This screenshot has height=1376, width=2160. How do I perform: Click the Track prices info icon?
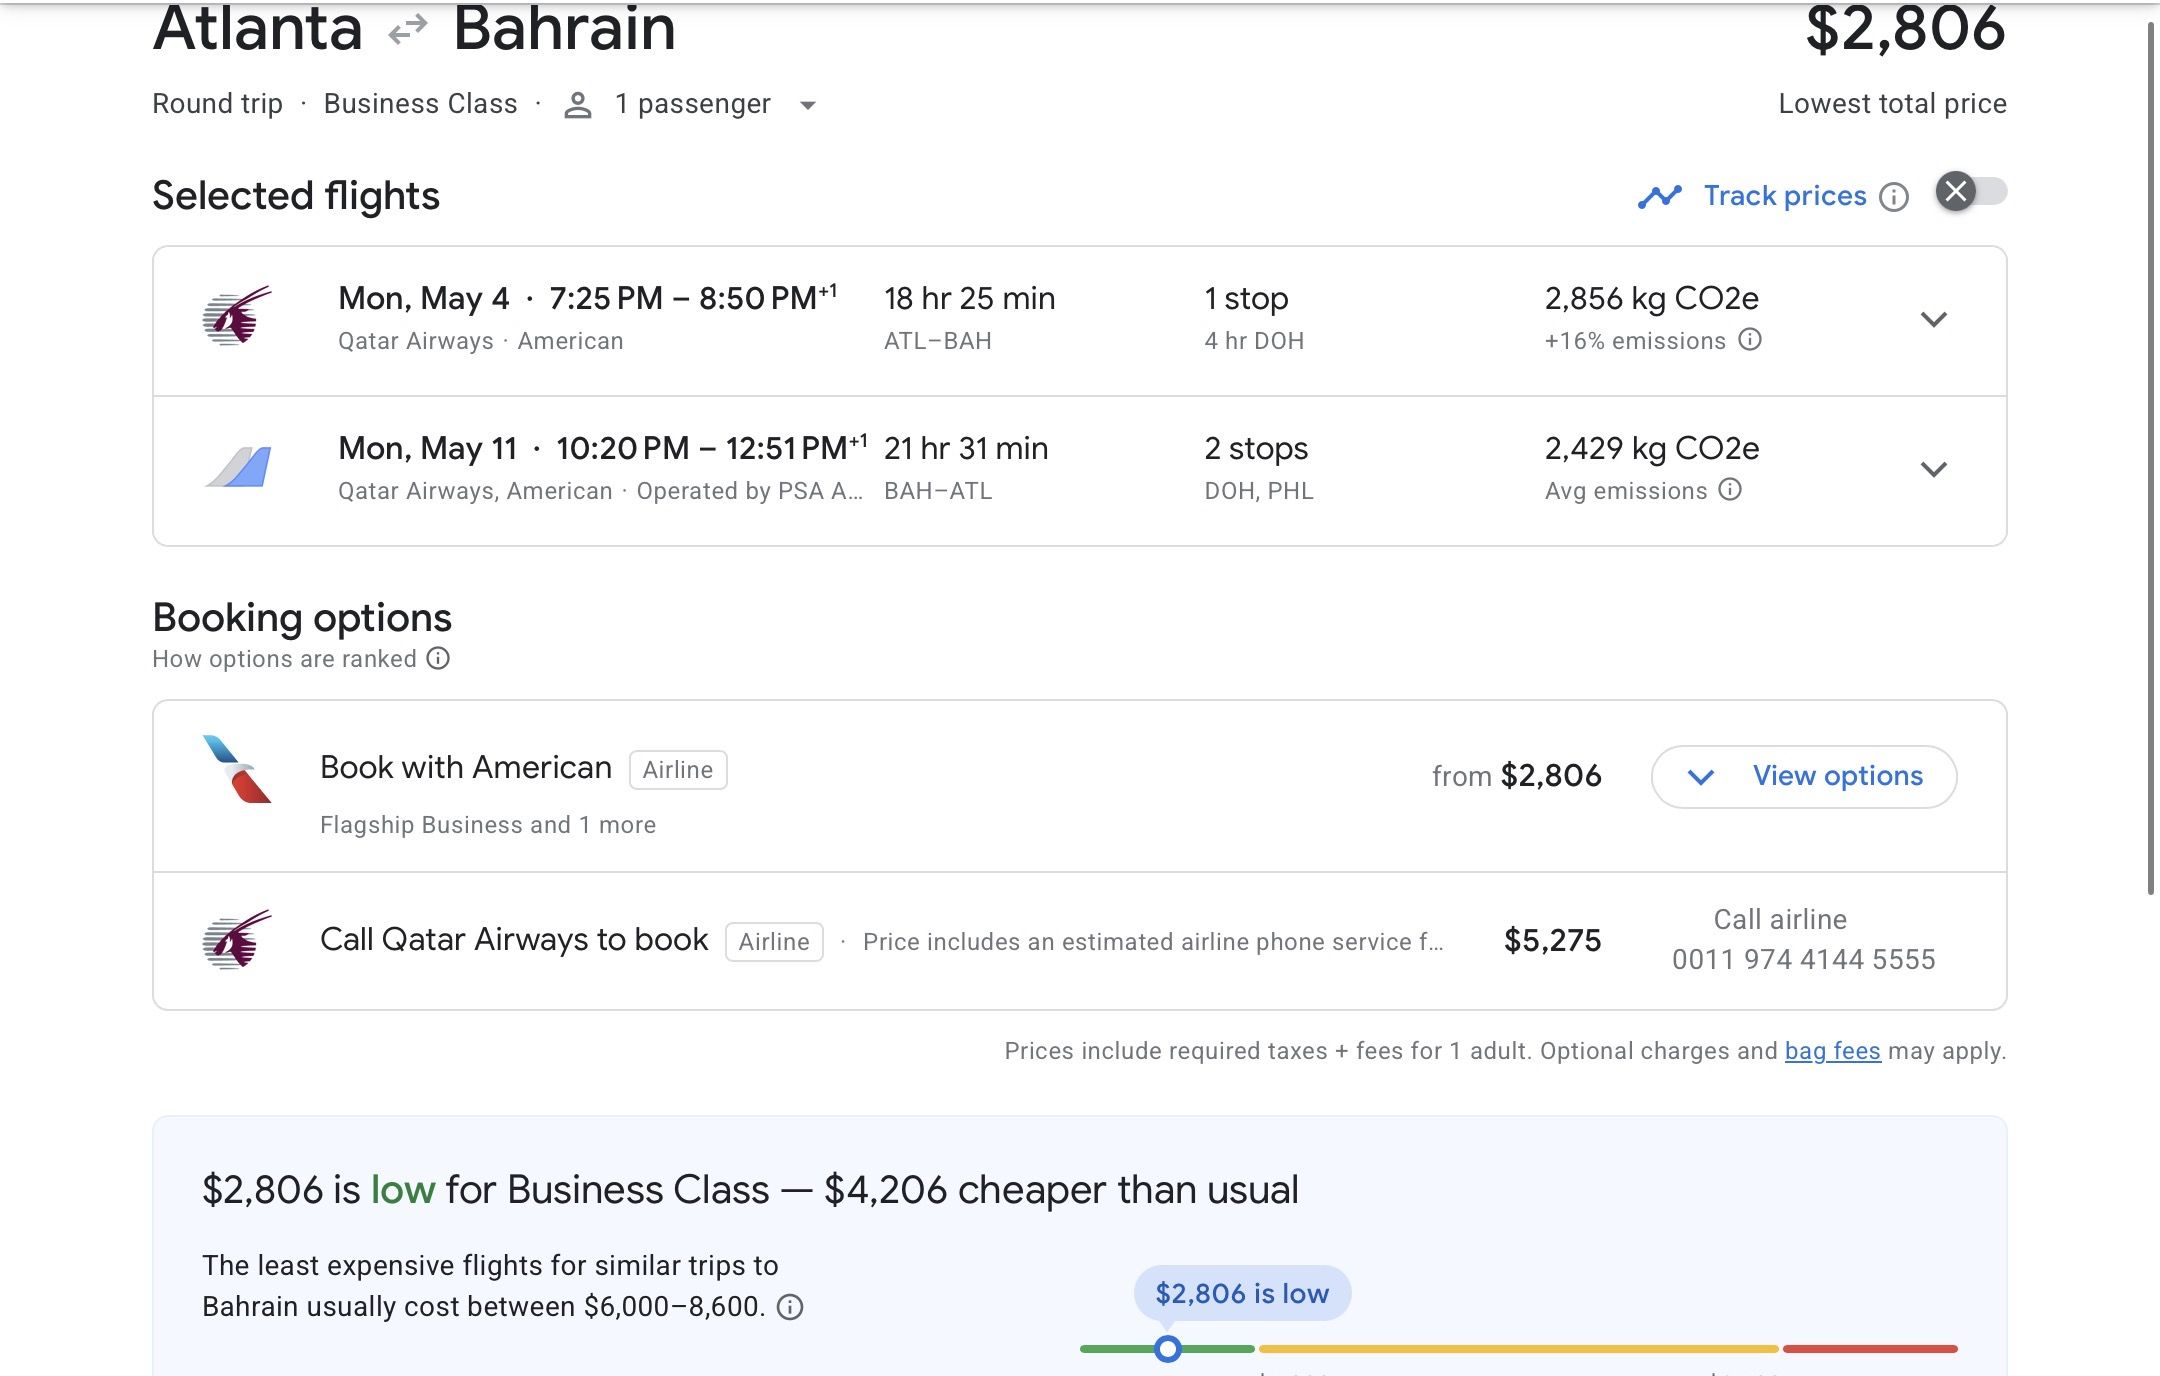(x=1893, y=197)
